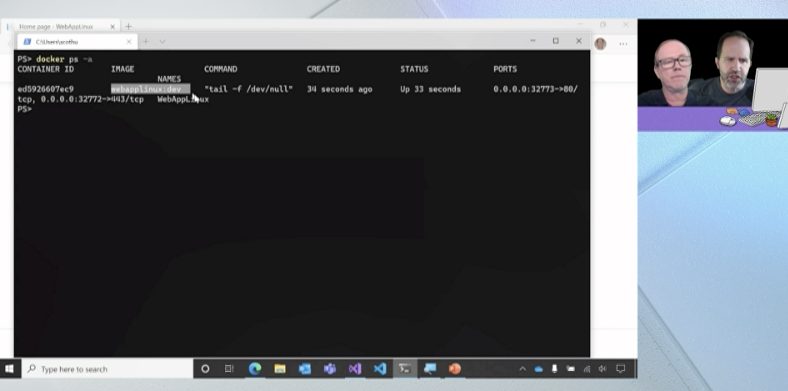Open PowerPoint from the taskbar
Screen dimensions: 788x391
tap(455, 369)
